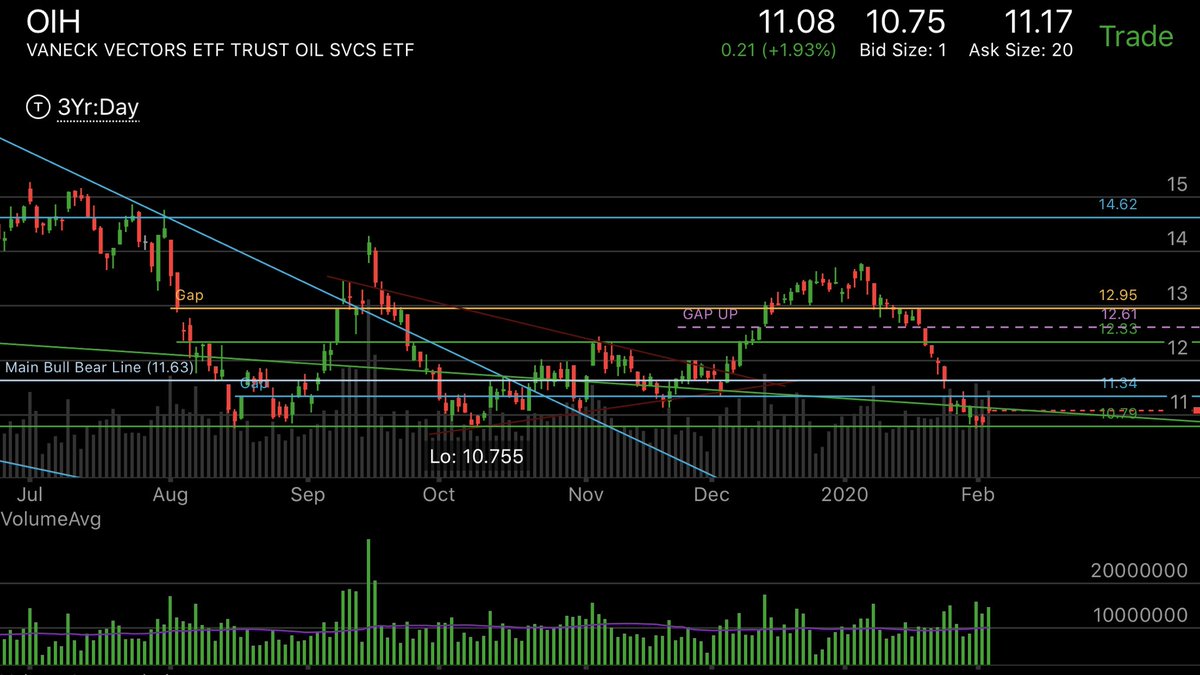Tap the GAP UP annotation
Image resolution: width=1200 pixels, height=675 pixels.
point(710,314)
